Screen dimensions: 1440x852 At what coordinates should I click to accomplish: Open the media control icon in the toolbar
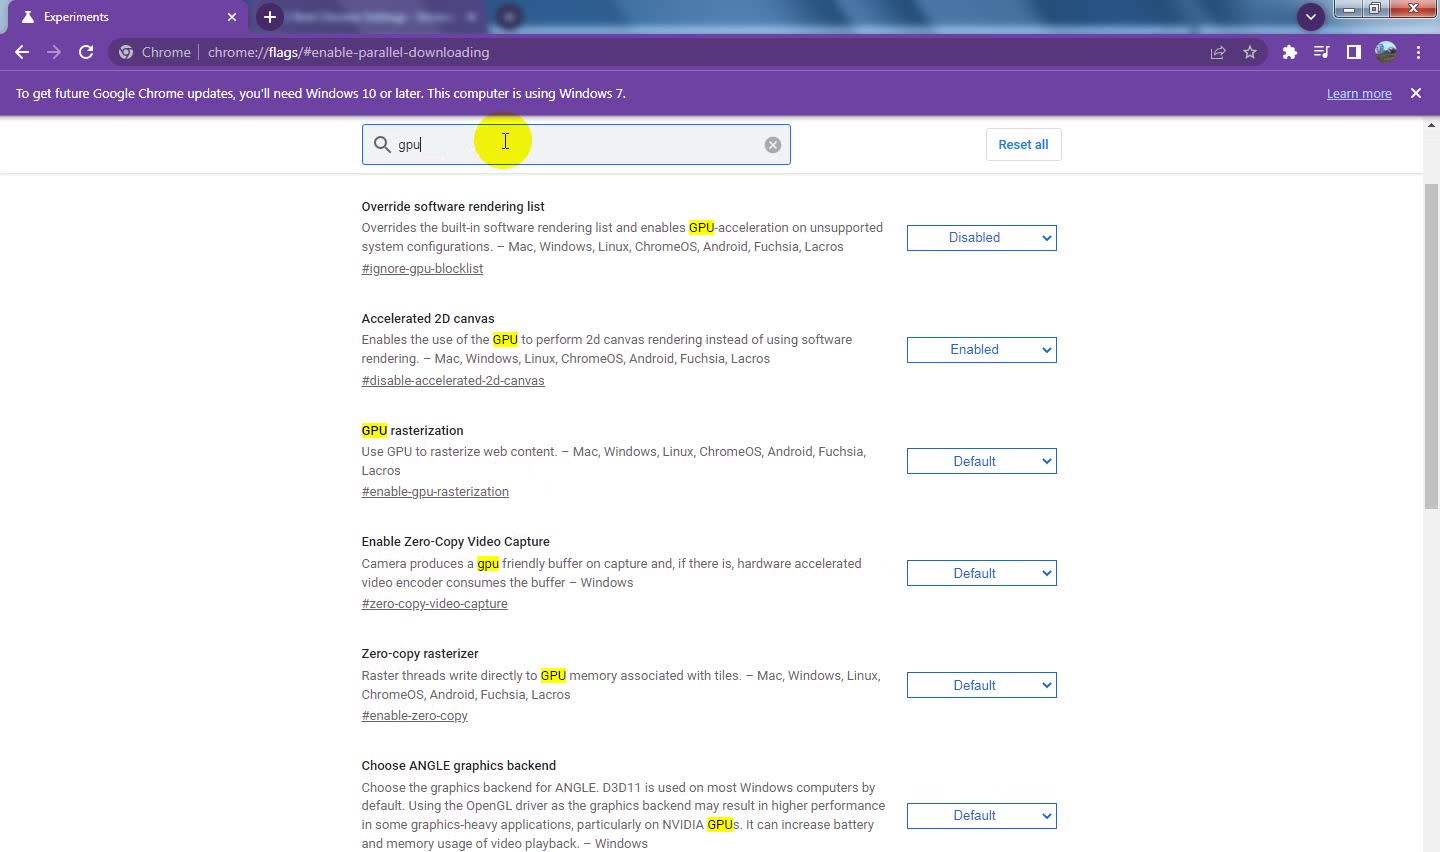(1322, 52)
